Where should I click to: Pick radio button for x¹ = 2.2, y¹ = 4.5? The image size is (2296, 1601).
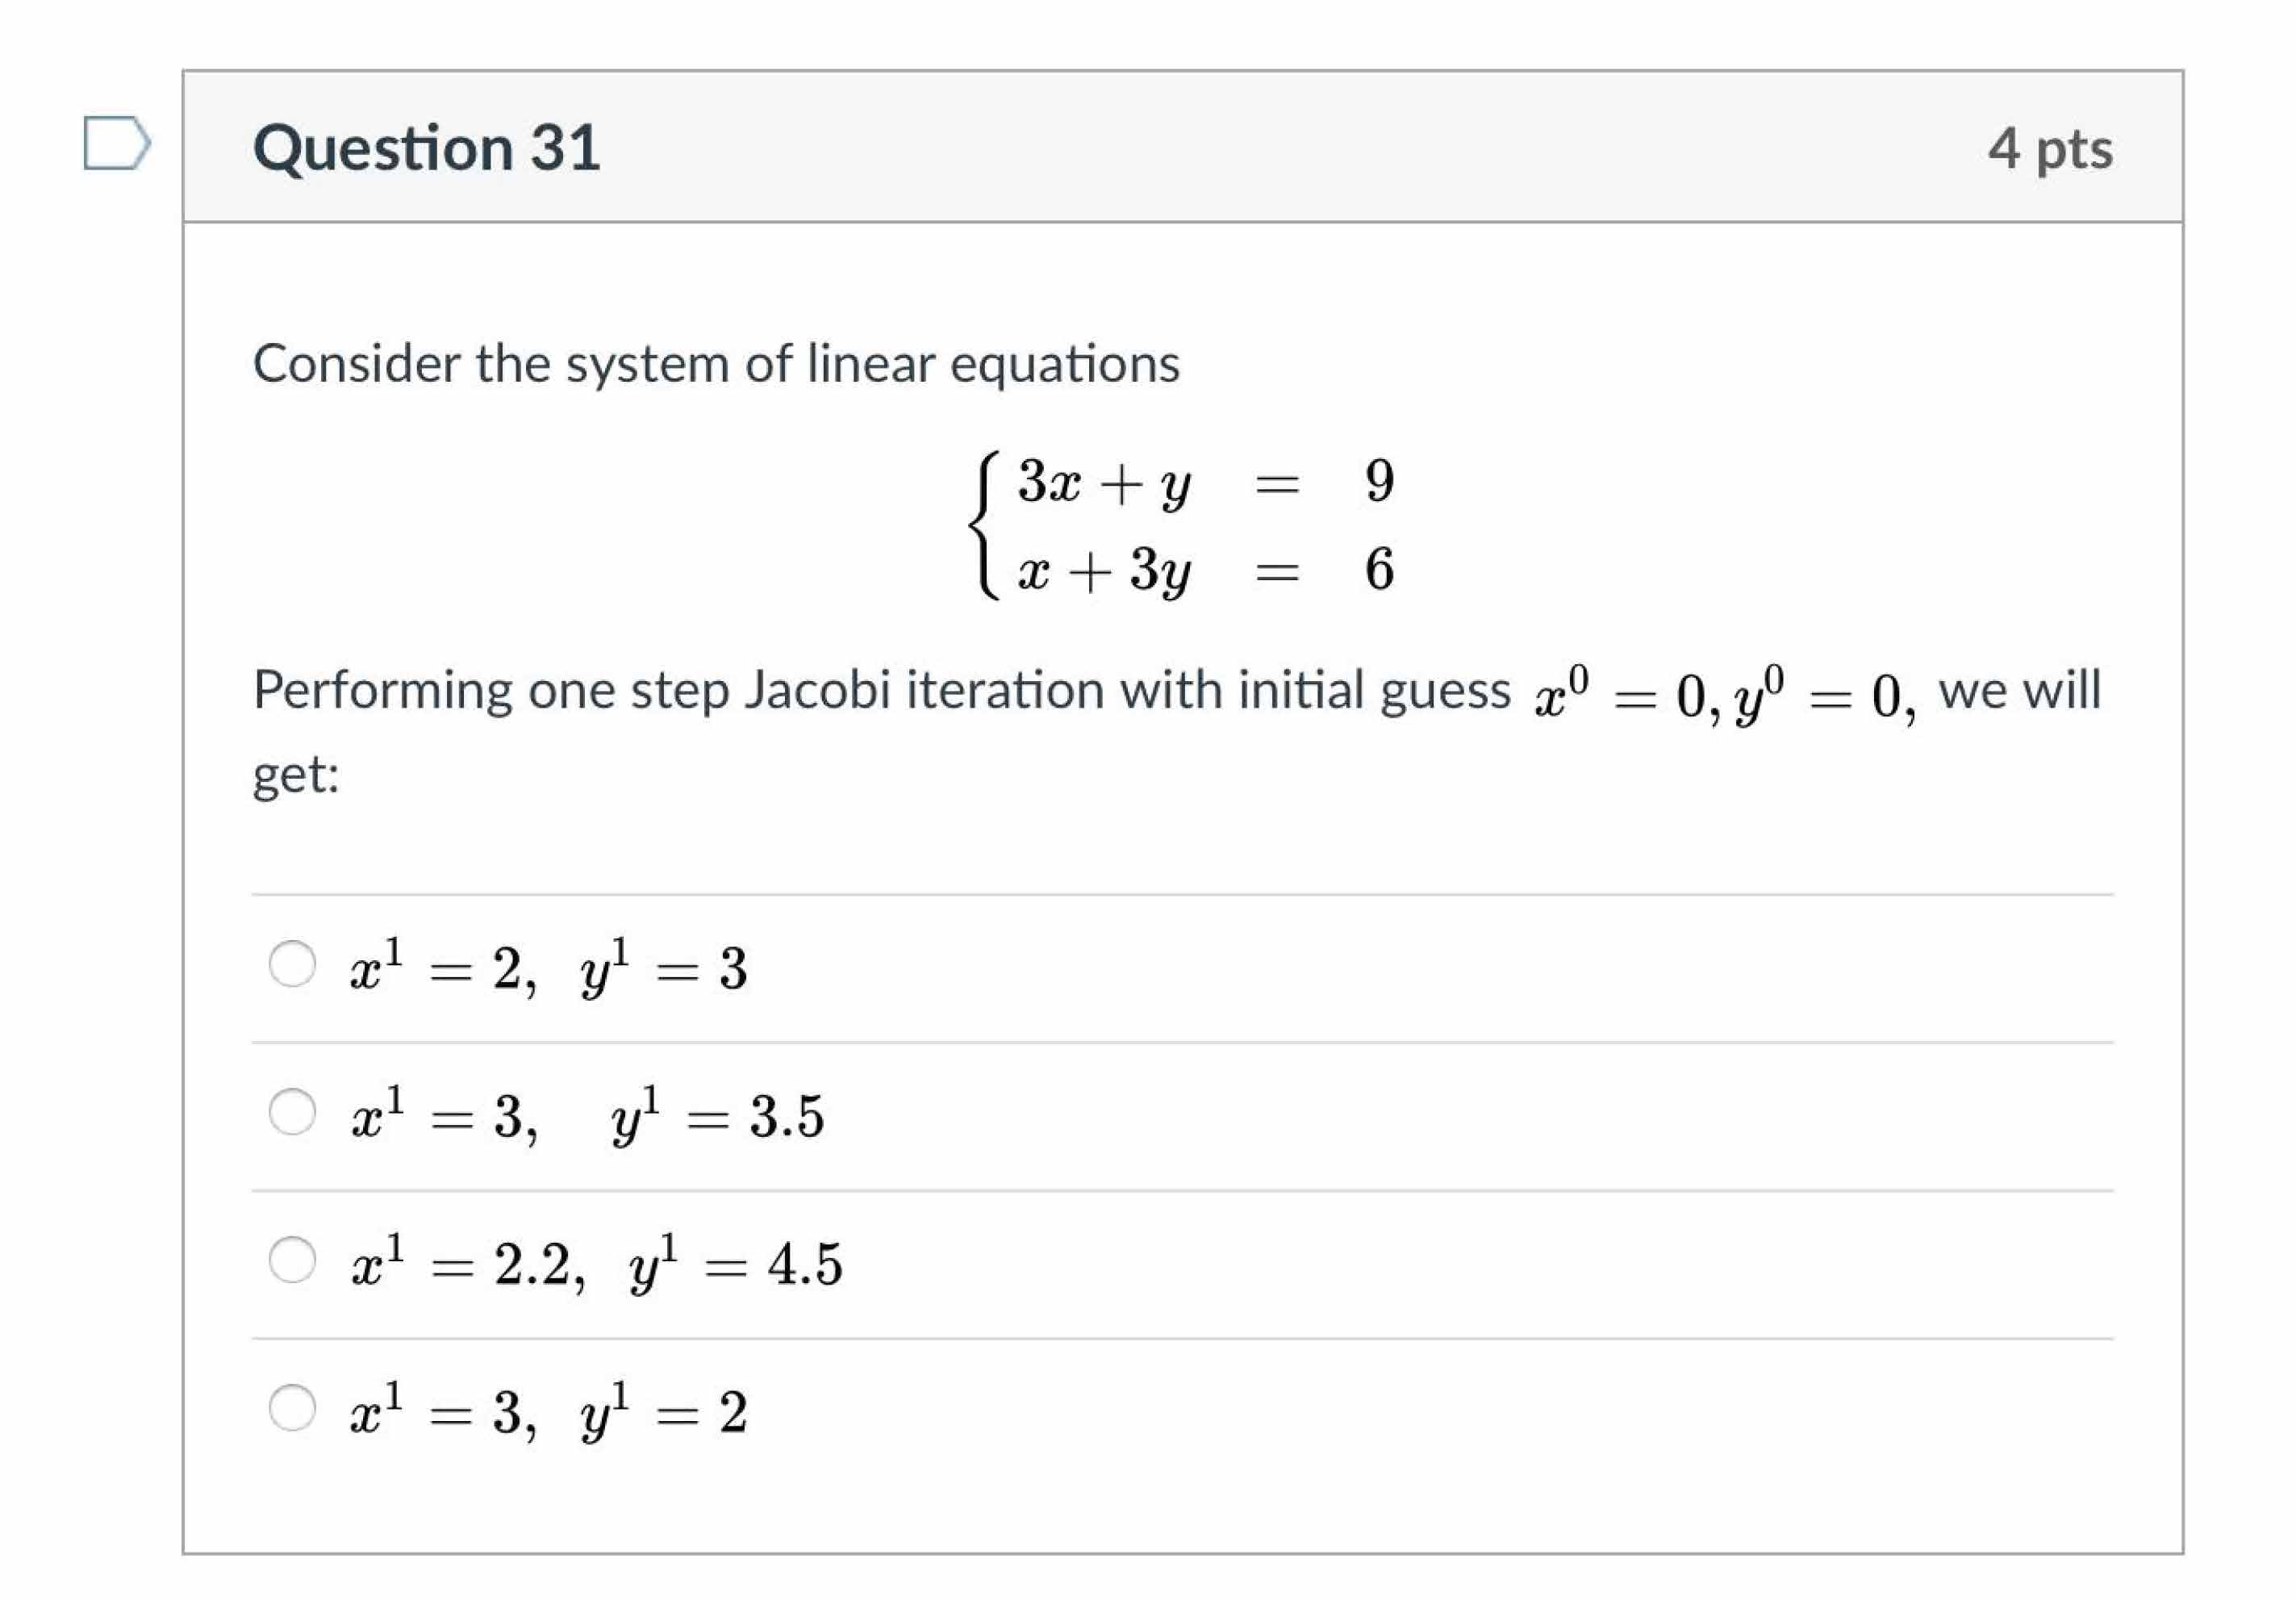[292, 1259]
